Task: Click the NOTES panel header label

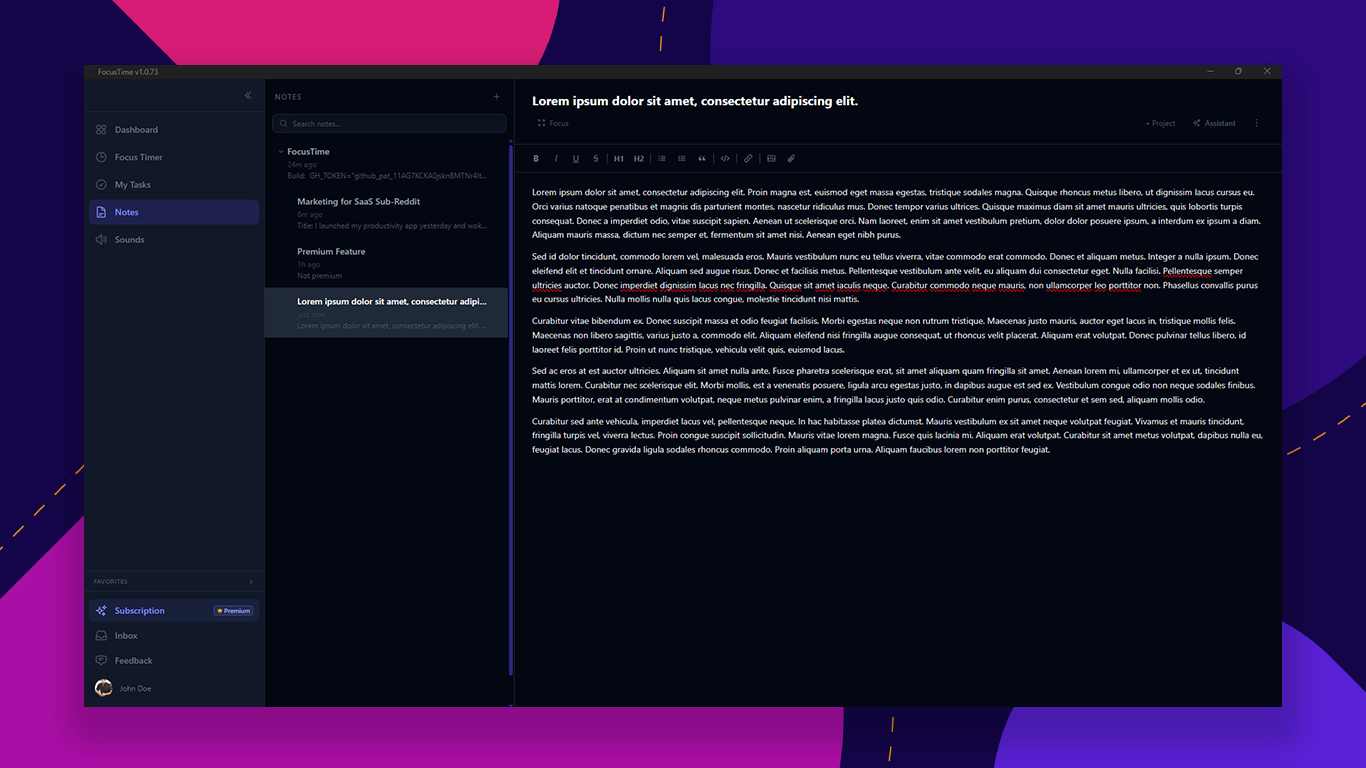Action: pos(288,97)
